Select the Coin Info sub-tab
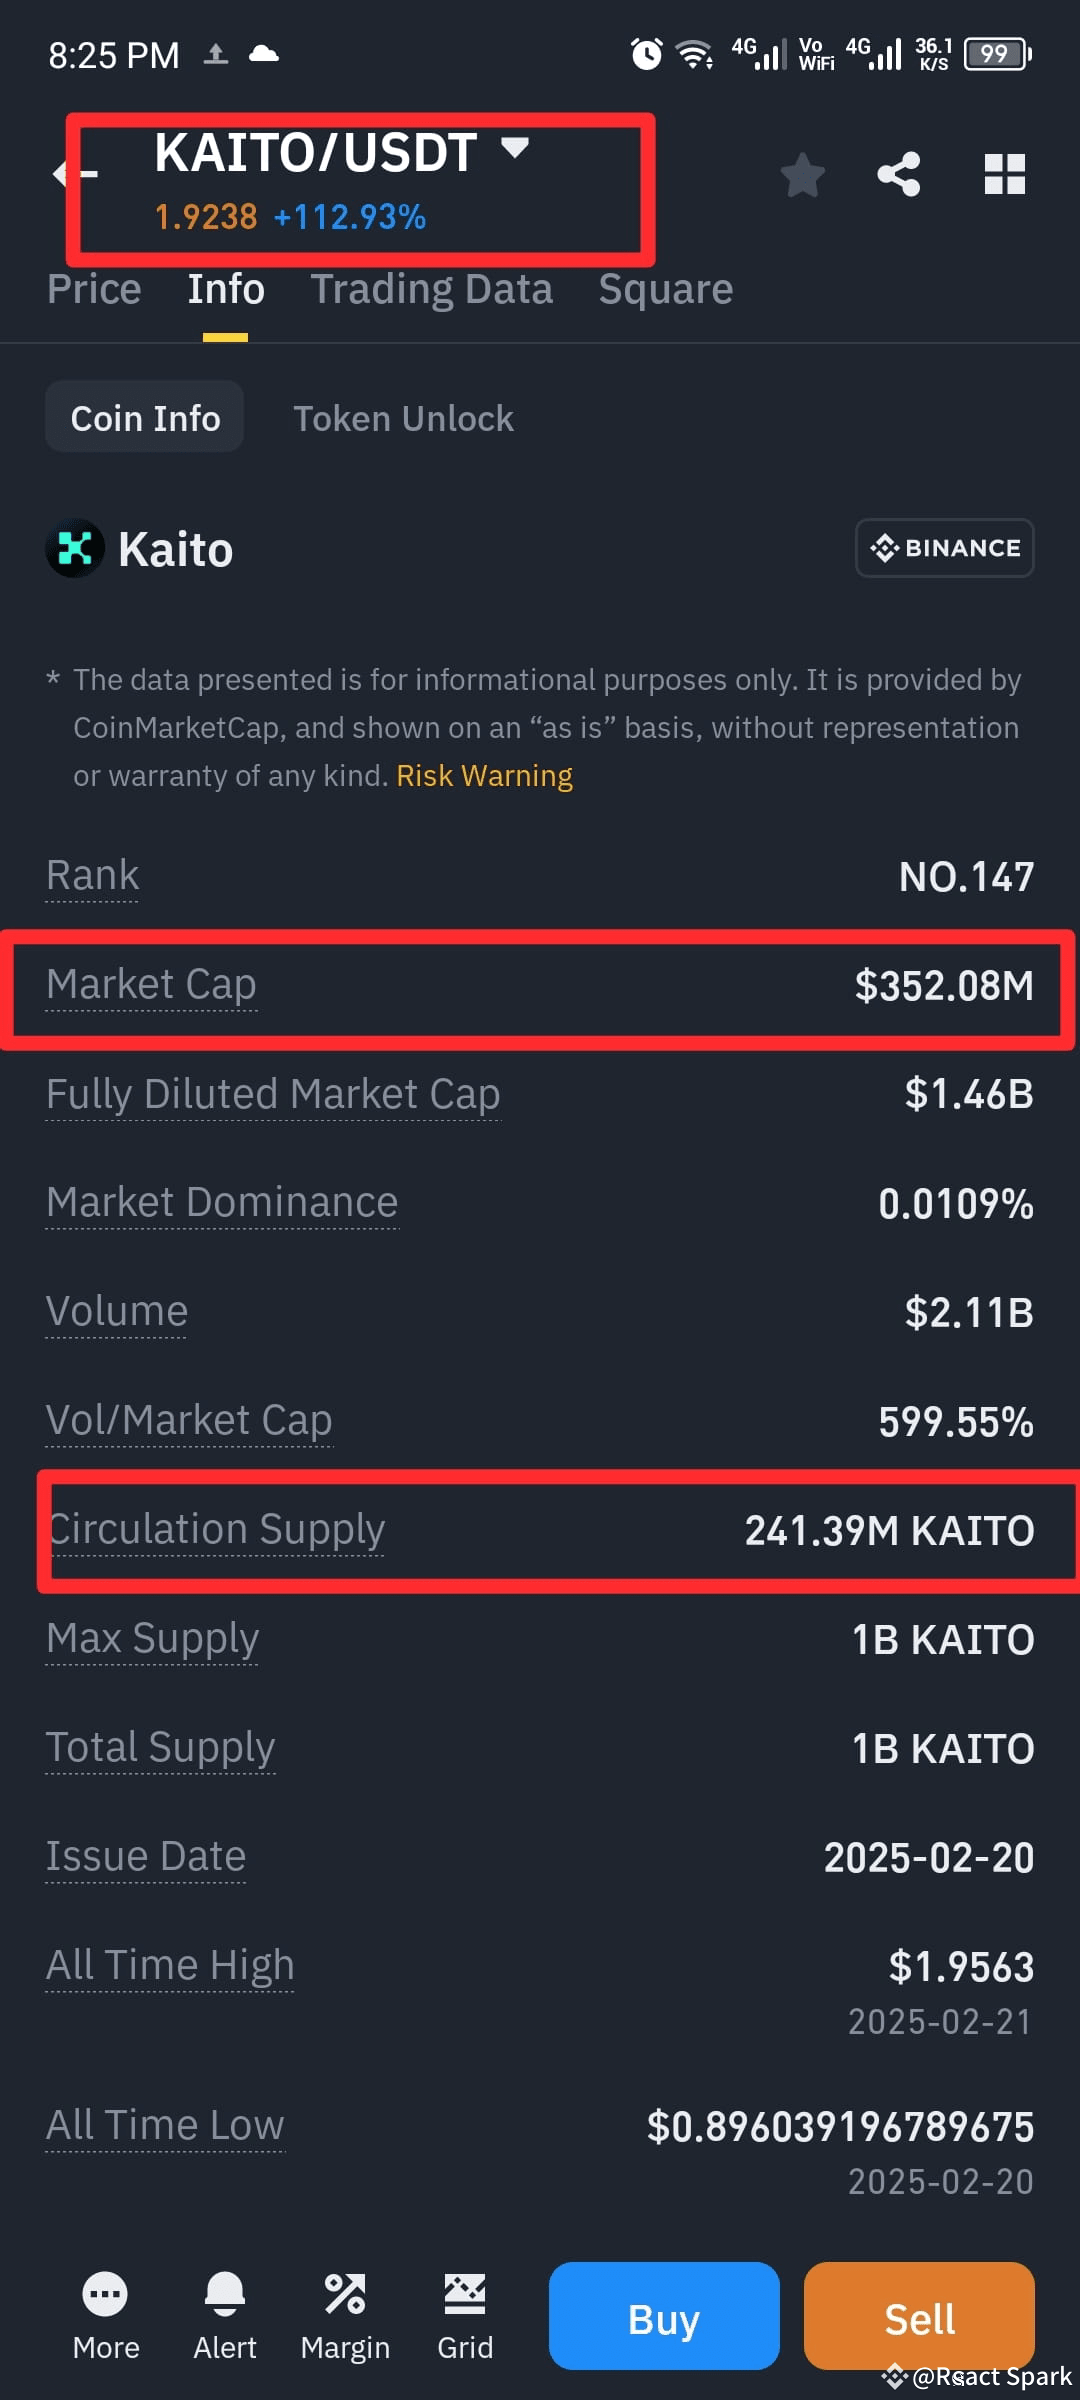Viewport: 1080px width, 2400px height. pyautogui.click(x=145, y=417)
